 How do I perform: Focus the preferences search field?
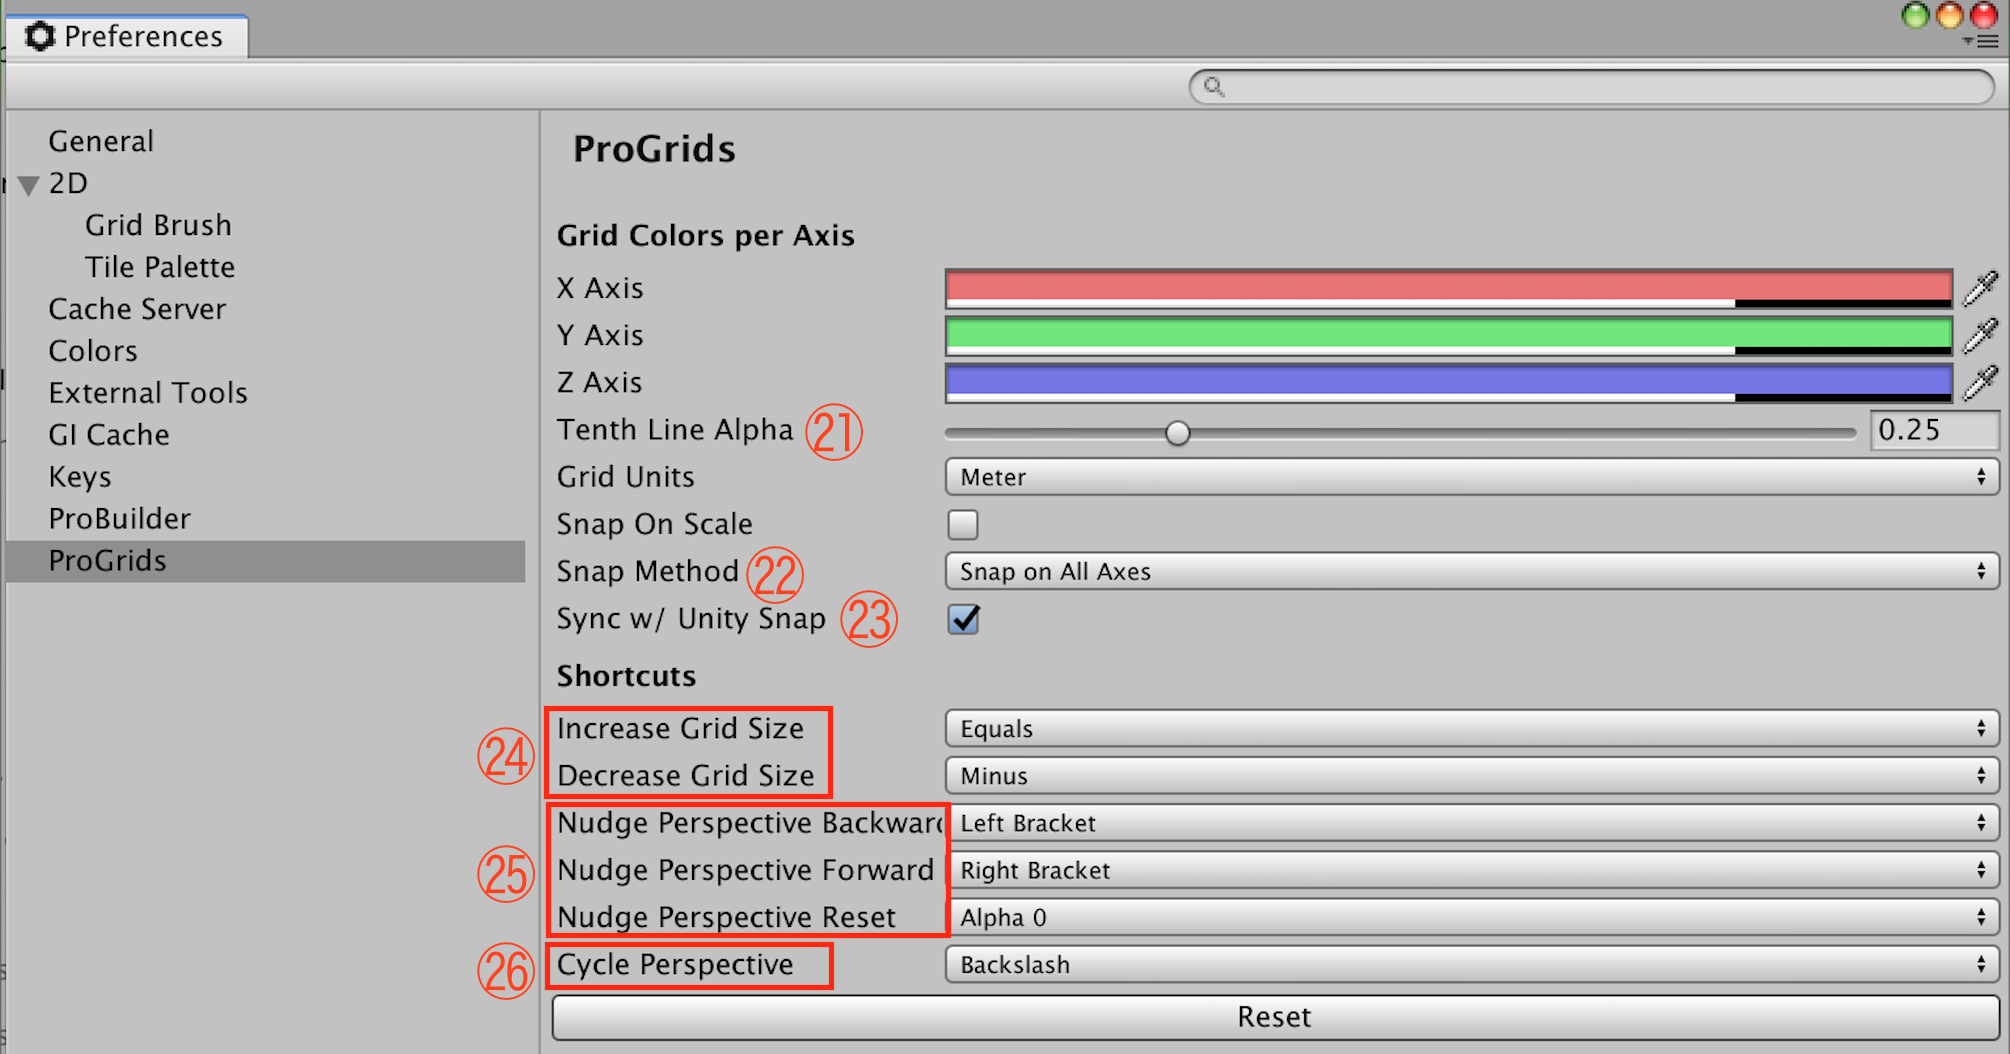point(1591,87)
